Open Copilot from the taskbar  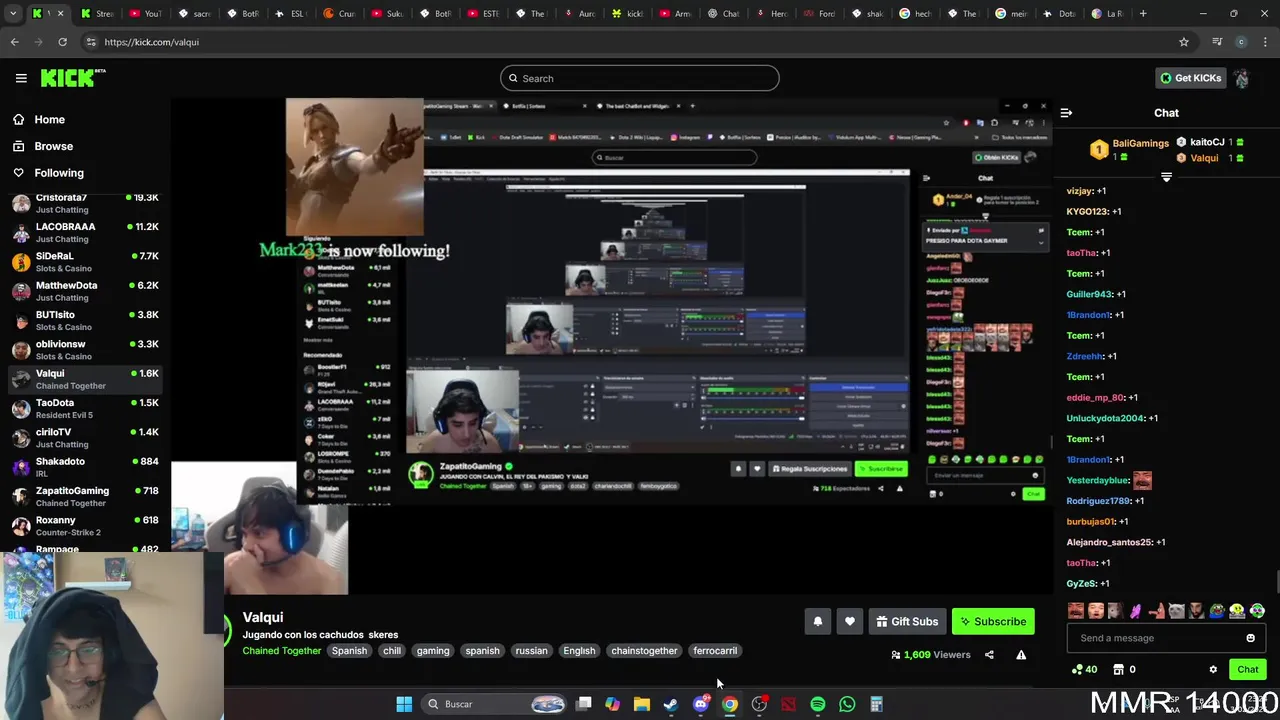[612, 704]
